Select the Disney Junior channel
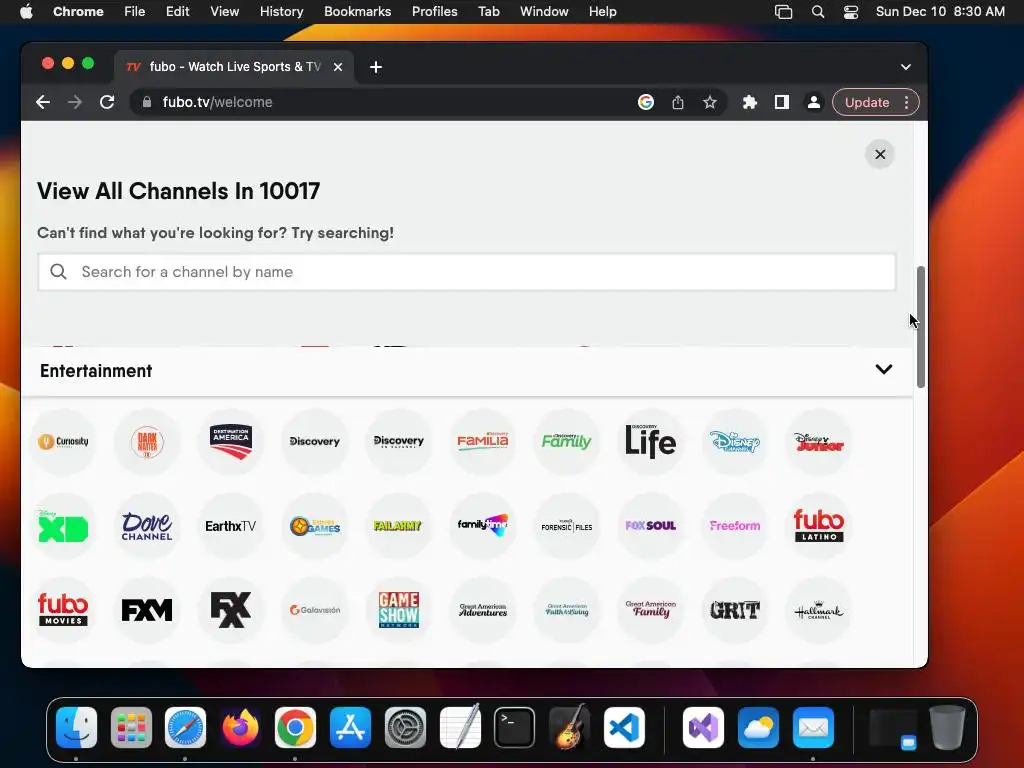This screenshot has width=1024, height=768. [818, 442]
